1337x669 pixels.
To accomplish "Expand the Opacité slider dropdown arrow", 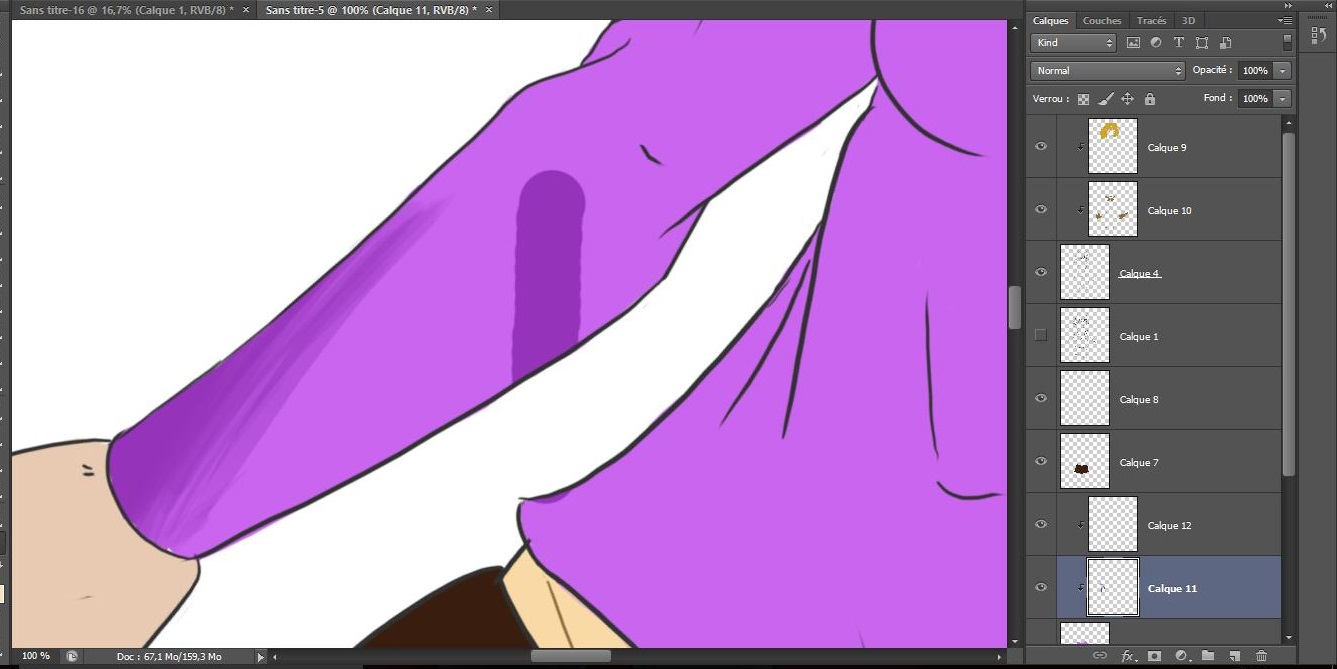I will [x=1282, y=71].
